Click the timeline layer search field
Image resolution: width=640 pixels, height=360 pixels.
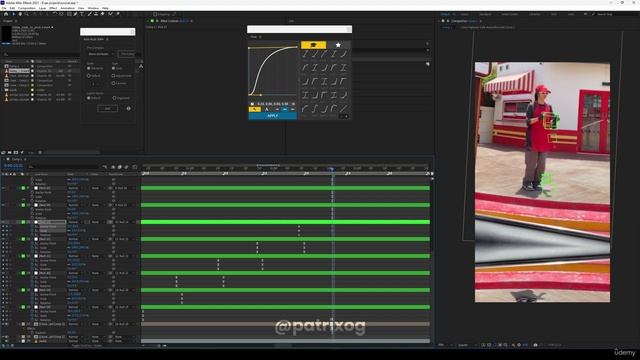click(63, 167)
